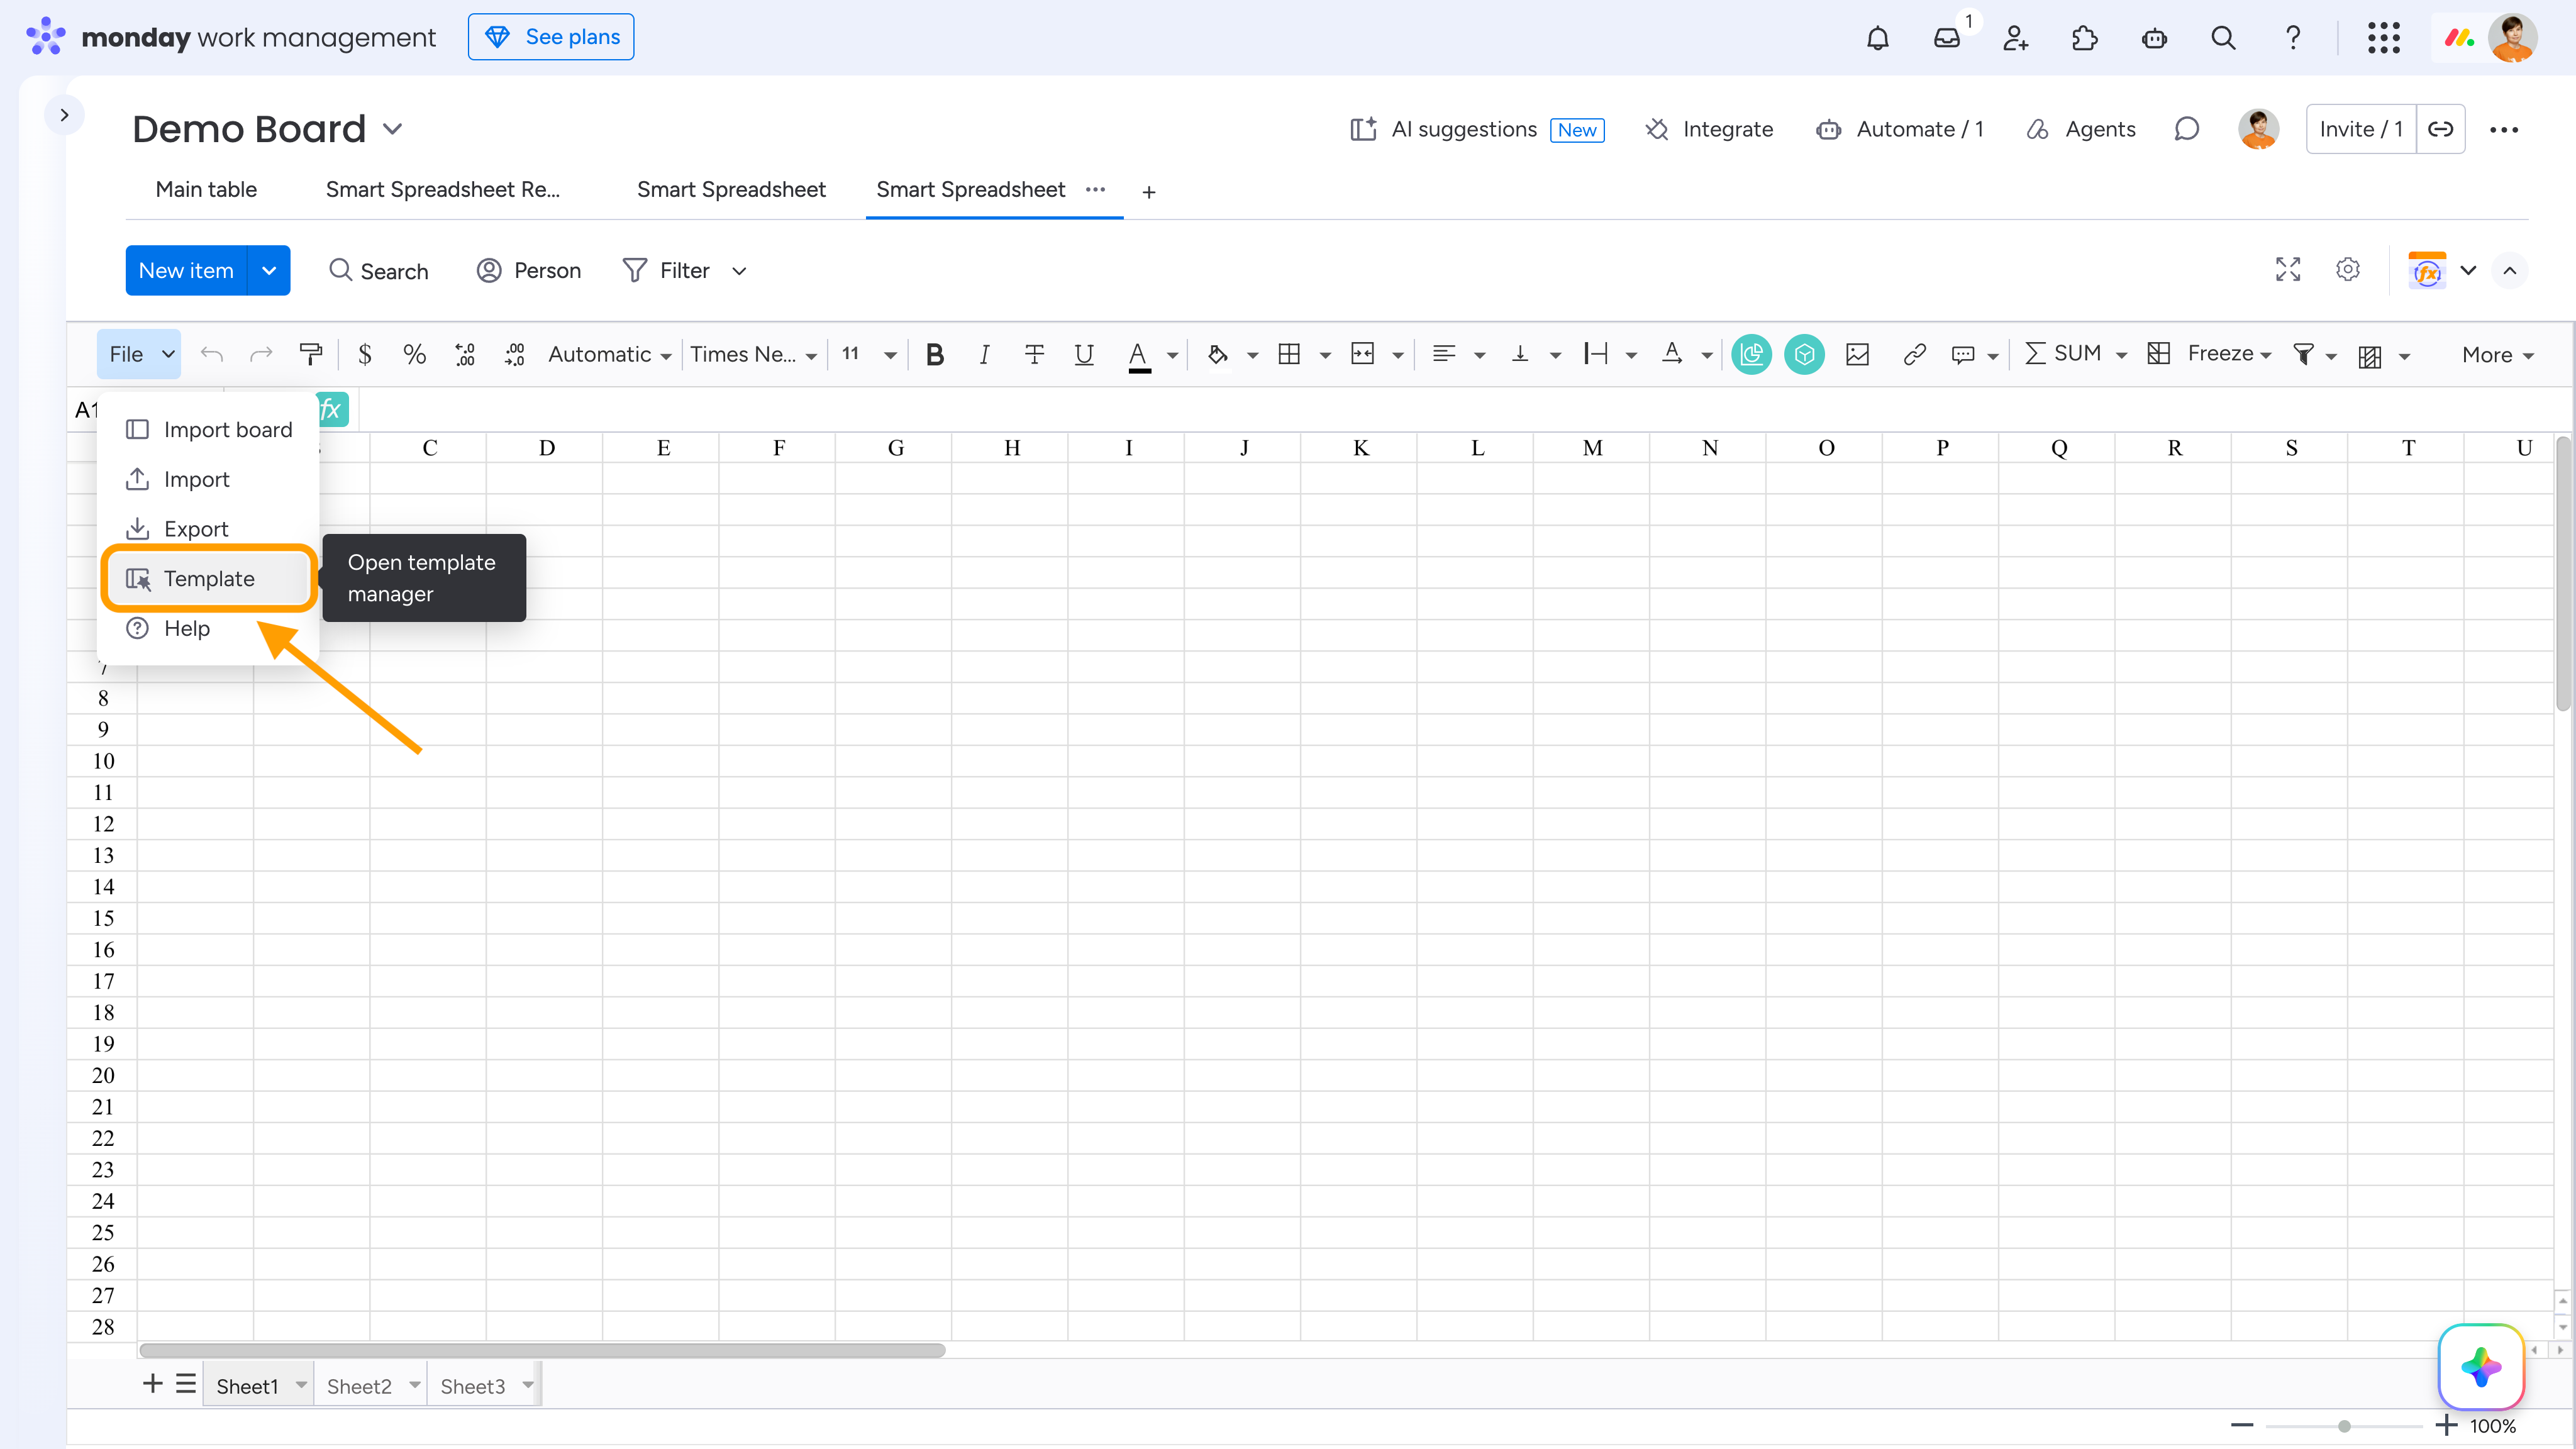Click the merge cells icon

point(1362,354)
